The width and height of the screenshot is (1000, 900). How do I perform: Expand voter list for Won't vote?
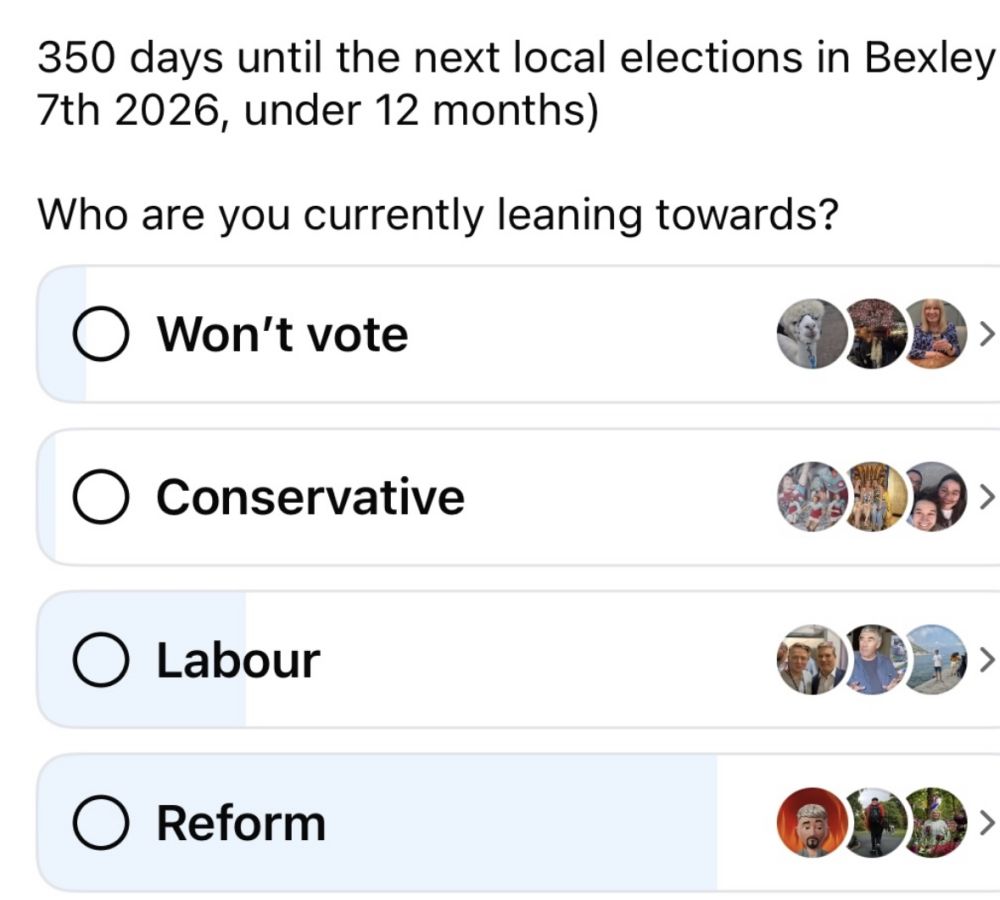(x=986, y=334)
